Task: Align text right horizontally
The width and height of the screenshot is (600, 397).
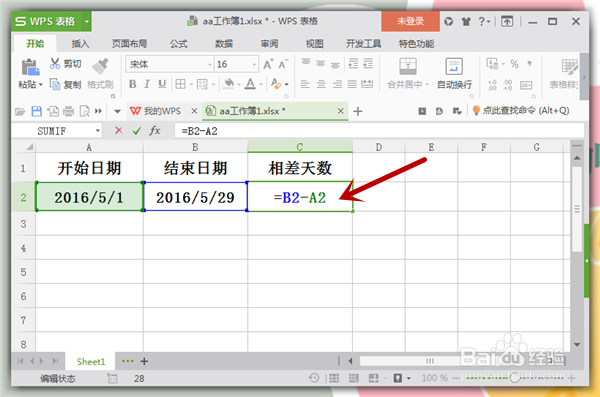Action: coord(337,84)
